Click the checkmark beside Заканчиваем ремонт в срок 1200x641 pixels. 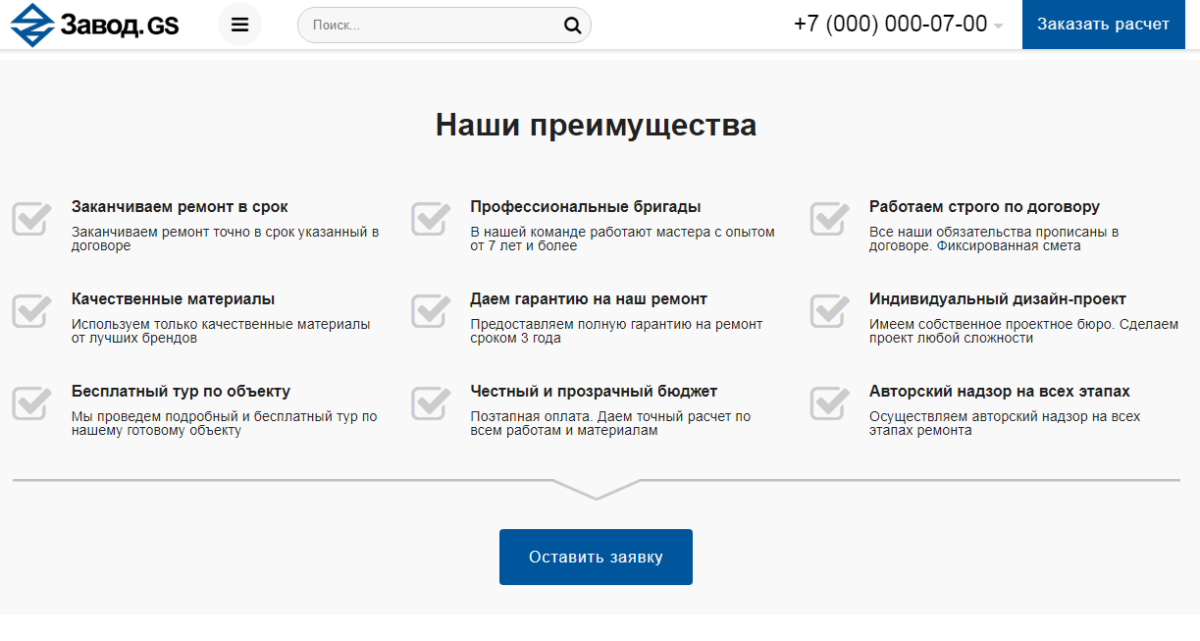30,218
